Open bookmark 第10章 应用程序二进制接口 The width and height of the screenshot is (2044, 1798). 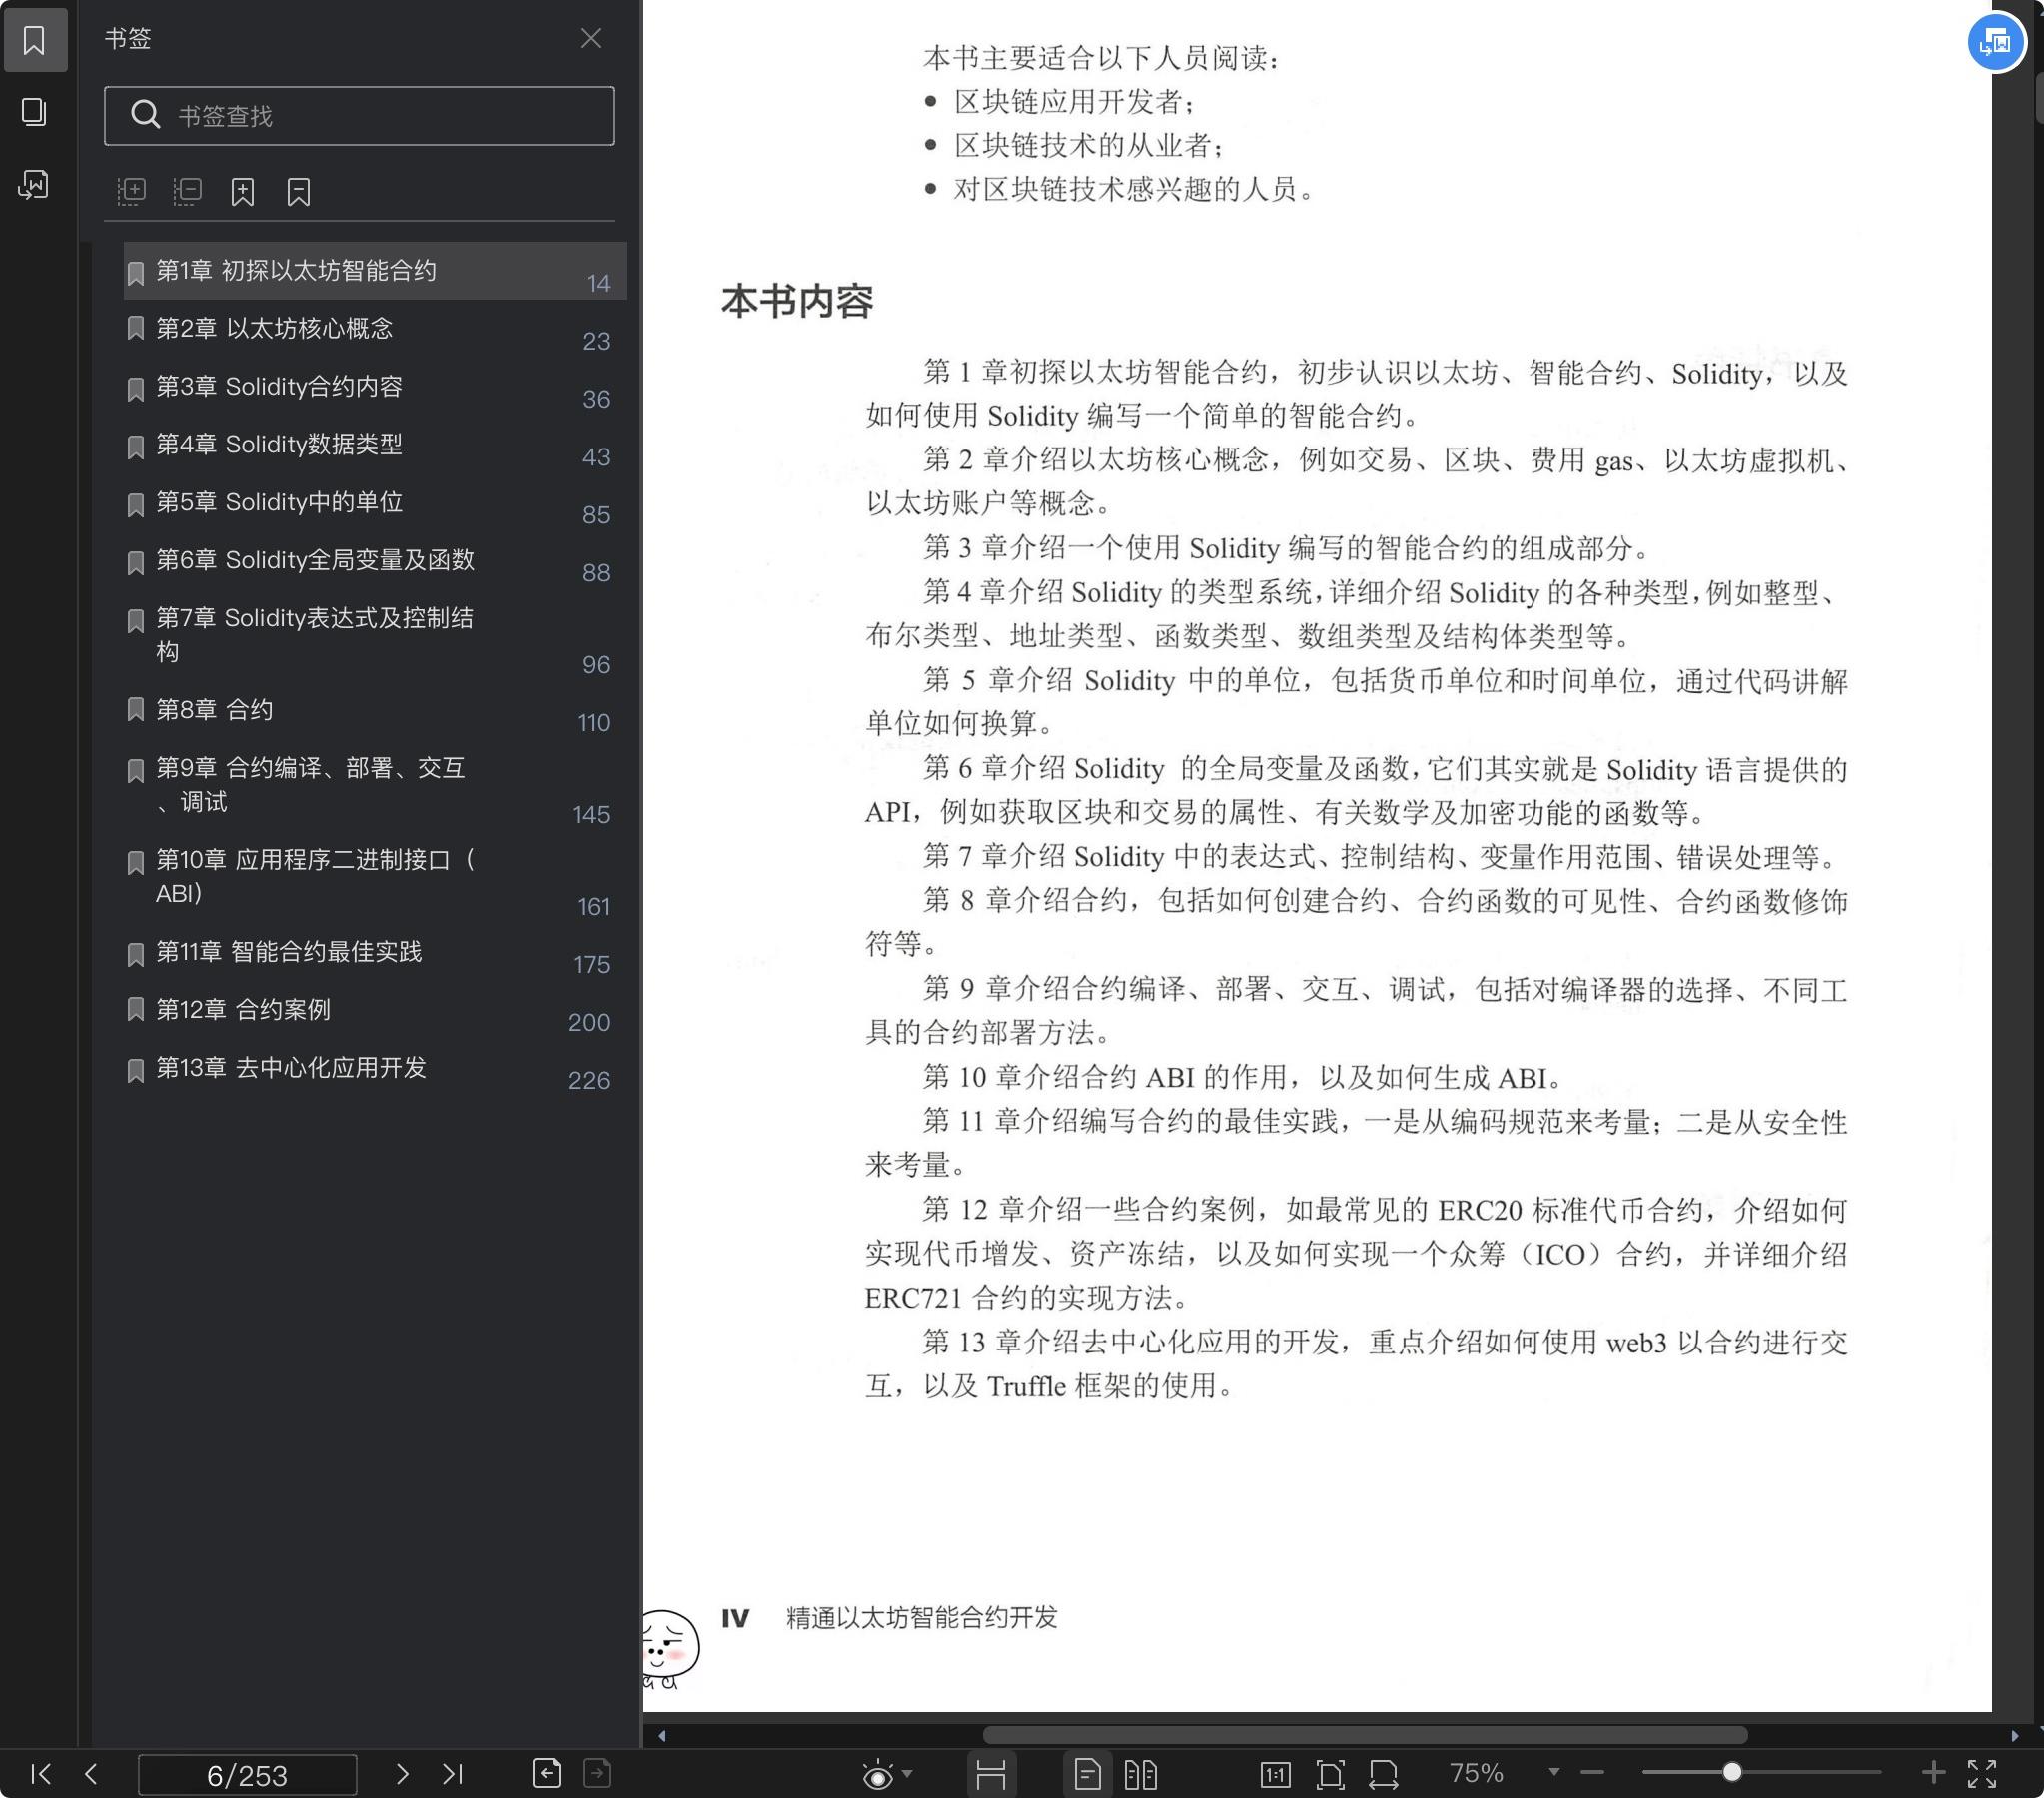(375, 878)
